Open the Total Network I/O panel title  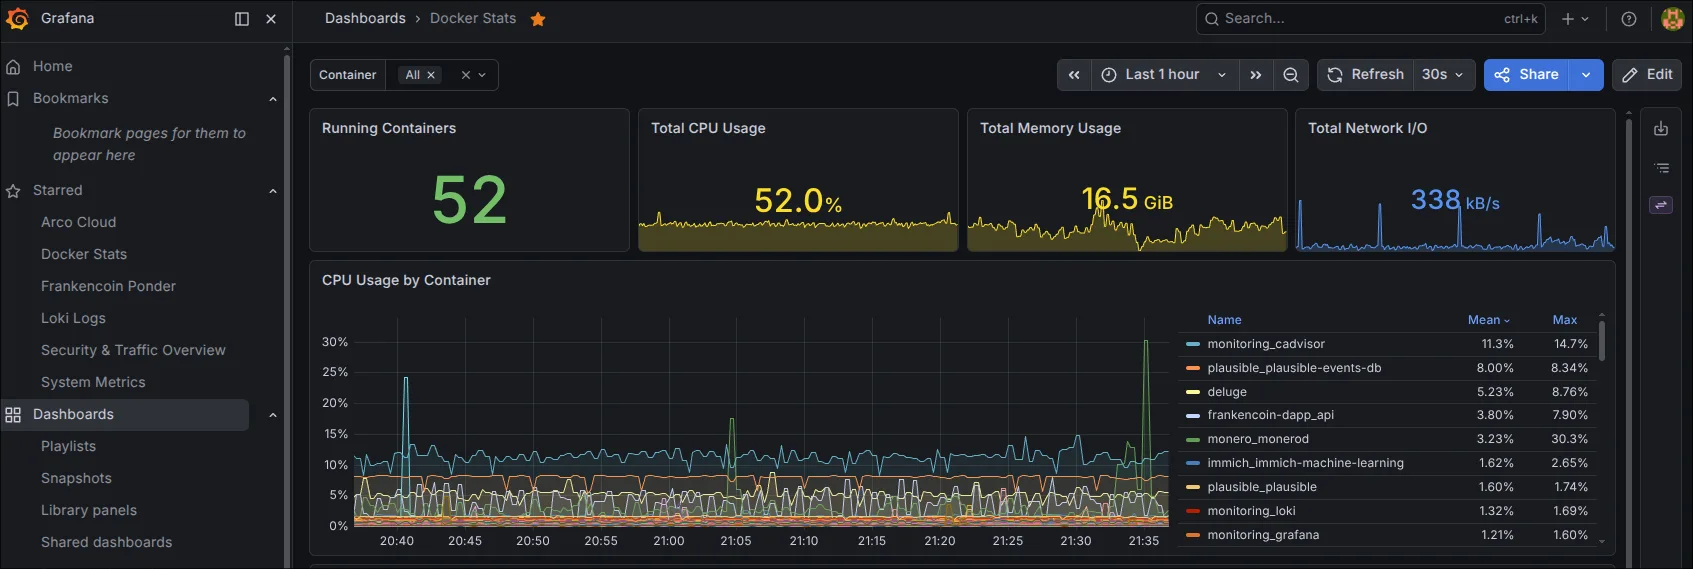click(1367, 128)
